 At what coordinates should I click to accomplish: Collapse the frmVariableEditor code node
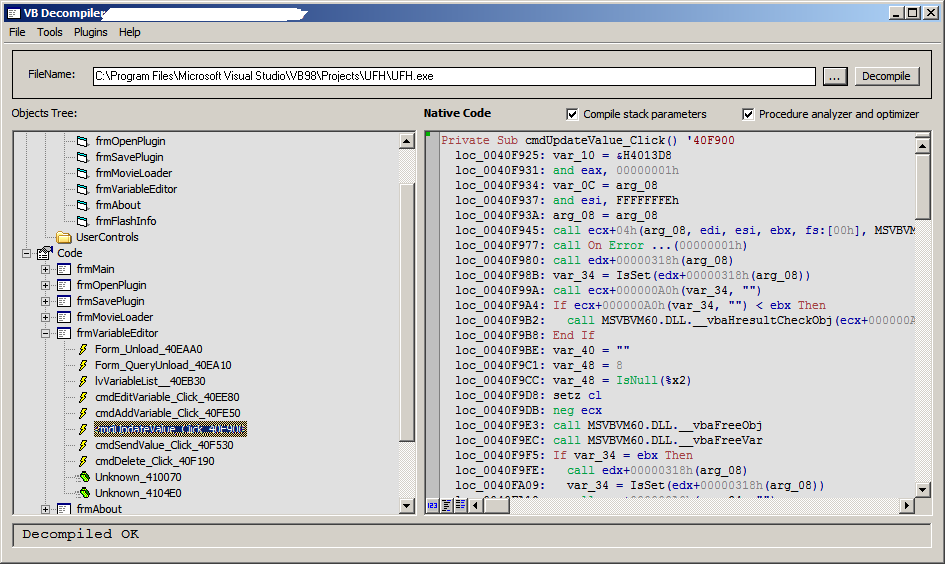click(46, 333)
